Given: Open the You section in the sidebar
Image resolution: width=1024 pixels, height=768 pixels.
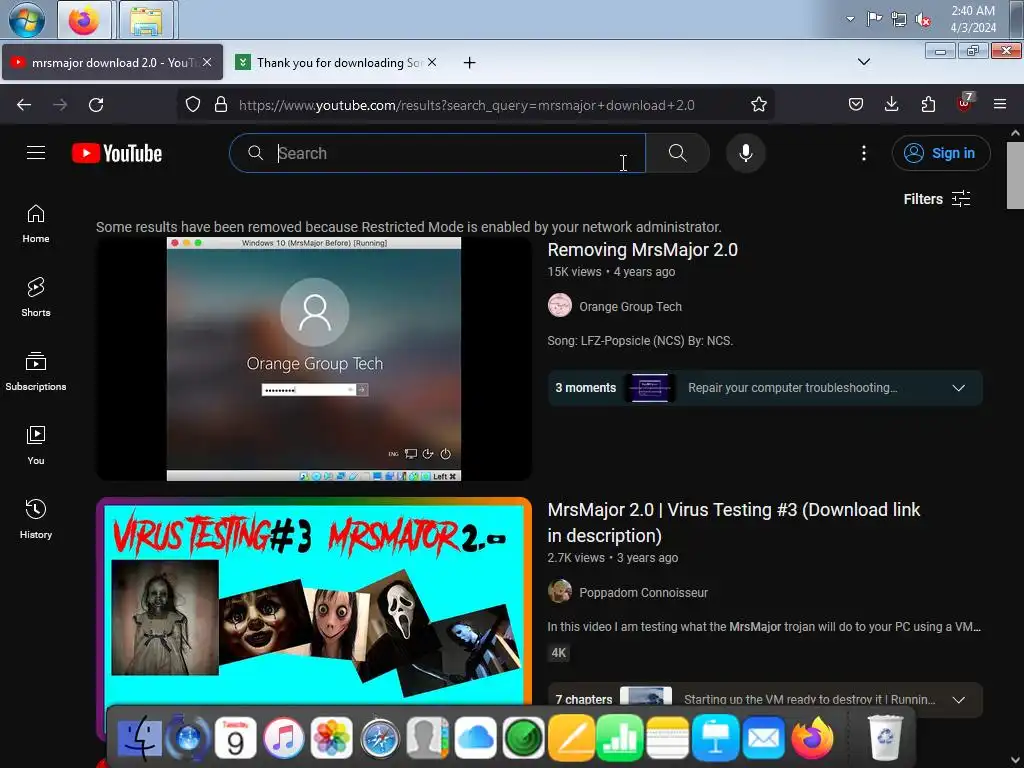Looking at the screenshot, I should click(36, 445).
